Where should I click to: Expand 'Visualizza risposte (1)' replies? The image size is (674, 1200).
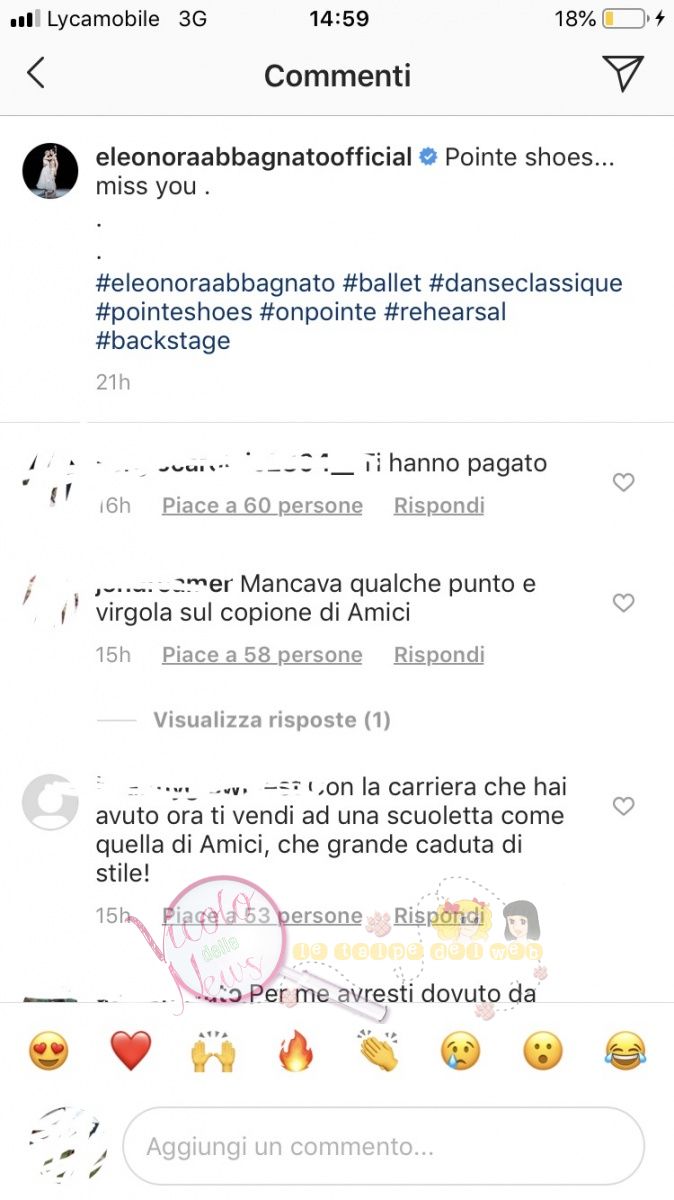click(271, 720)
